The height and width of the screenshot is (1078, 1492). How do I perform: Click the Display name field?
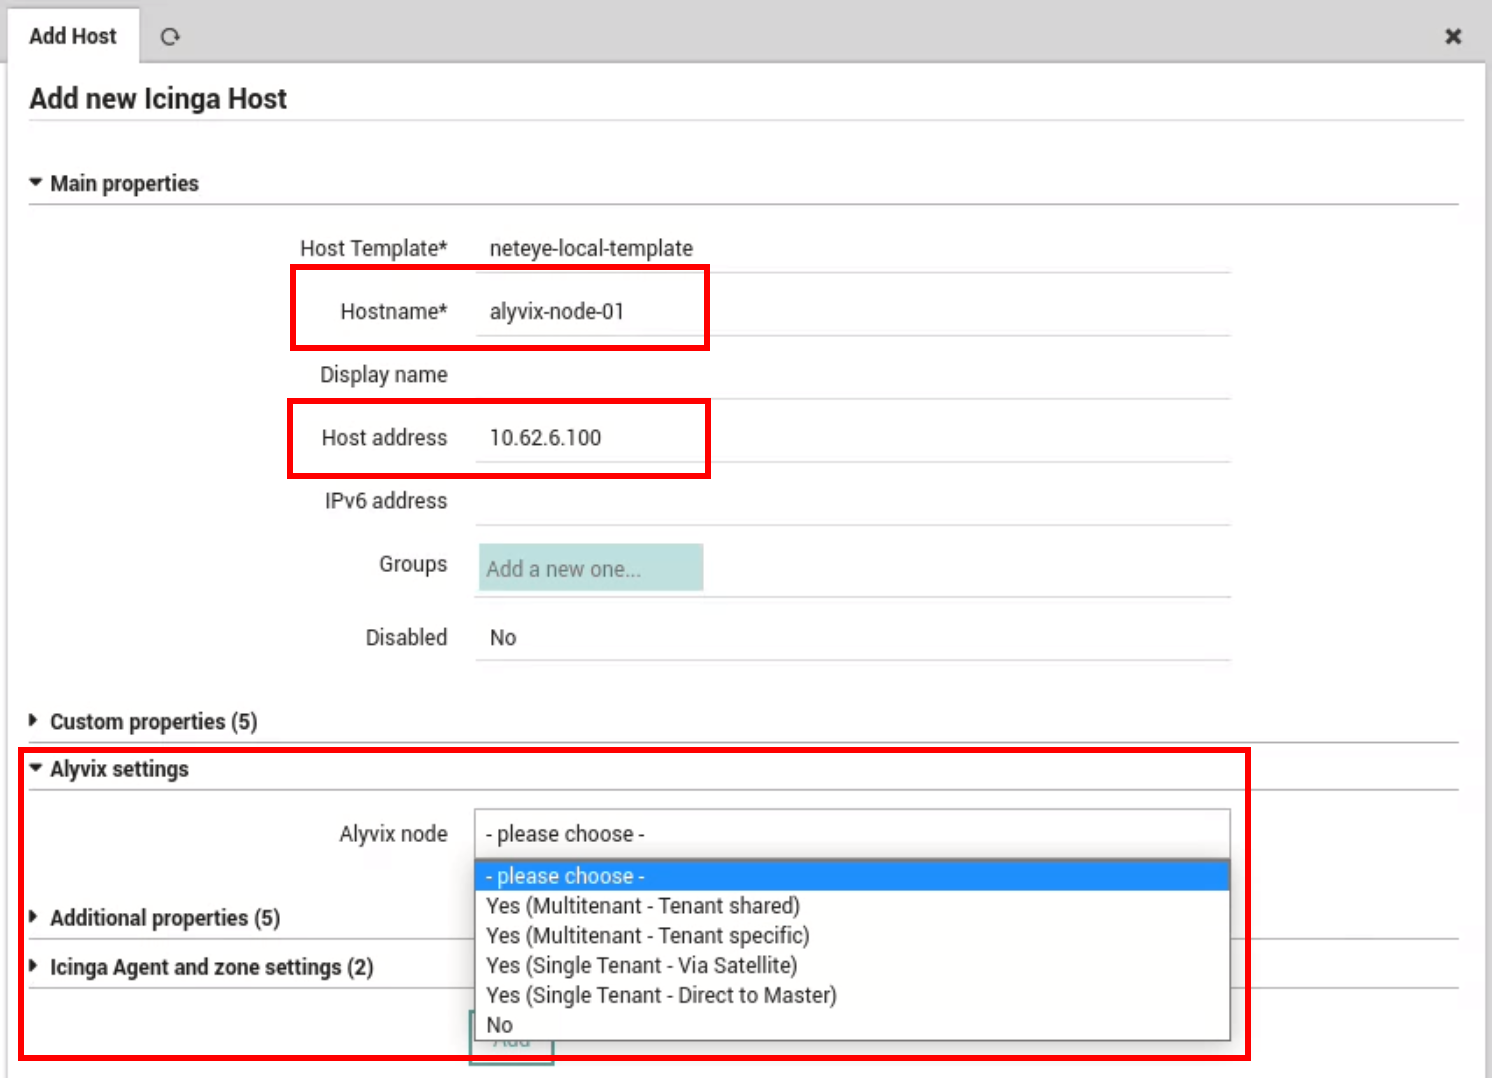(850, 374)
